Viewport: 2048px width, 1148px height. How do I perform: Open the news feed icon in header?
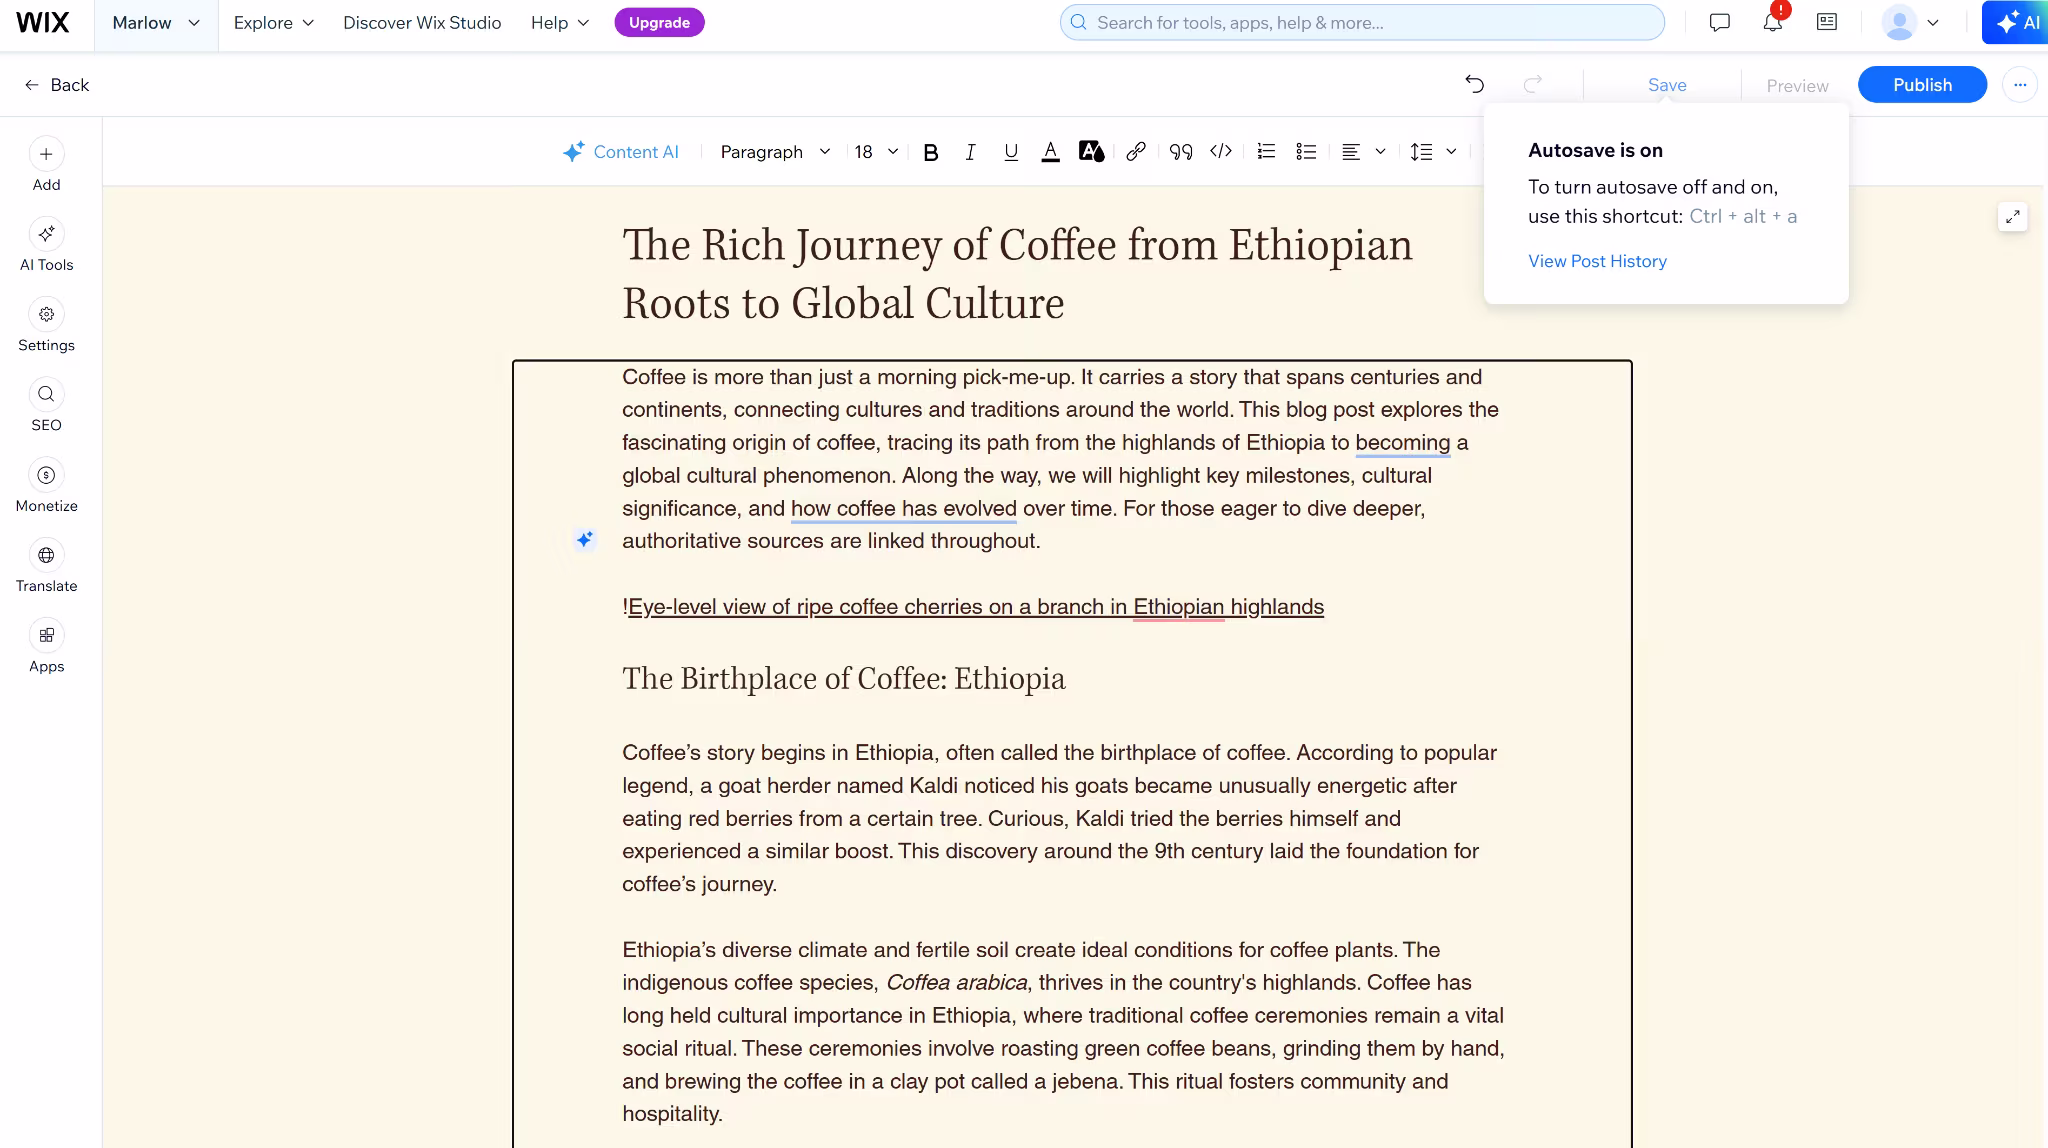click(x=1826, y=22)
